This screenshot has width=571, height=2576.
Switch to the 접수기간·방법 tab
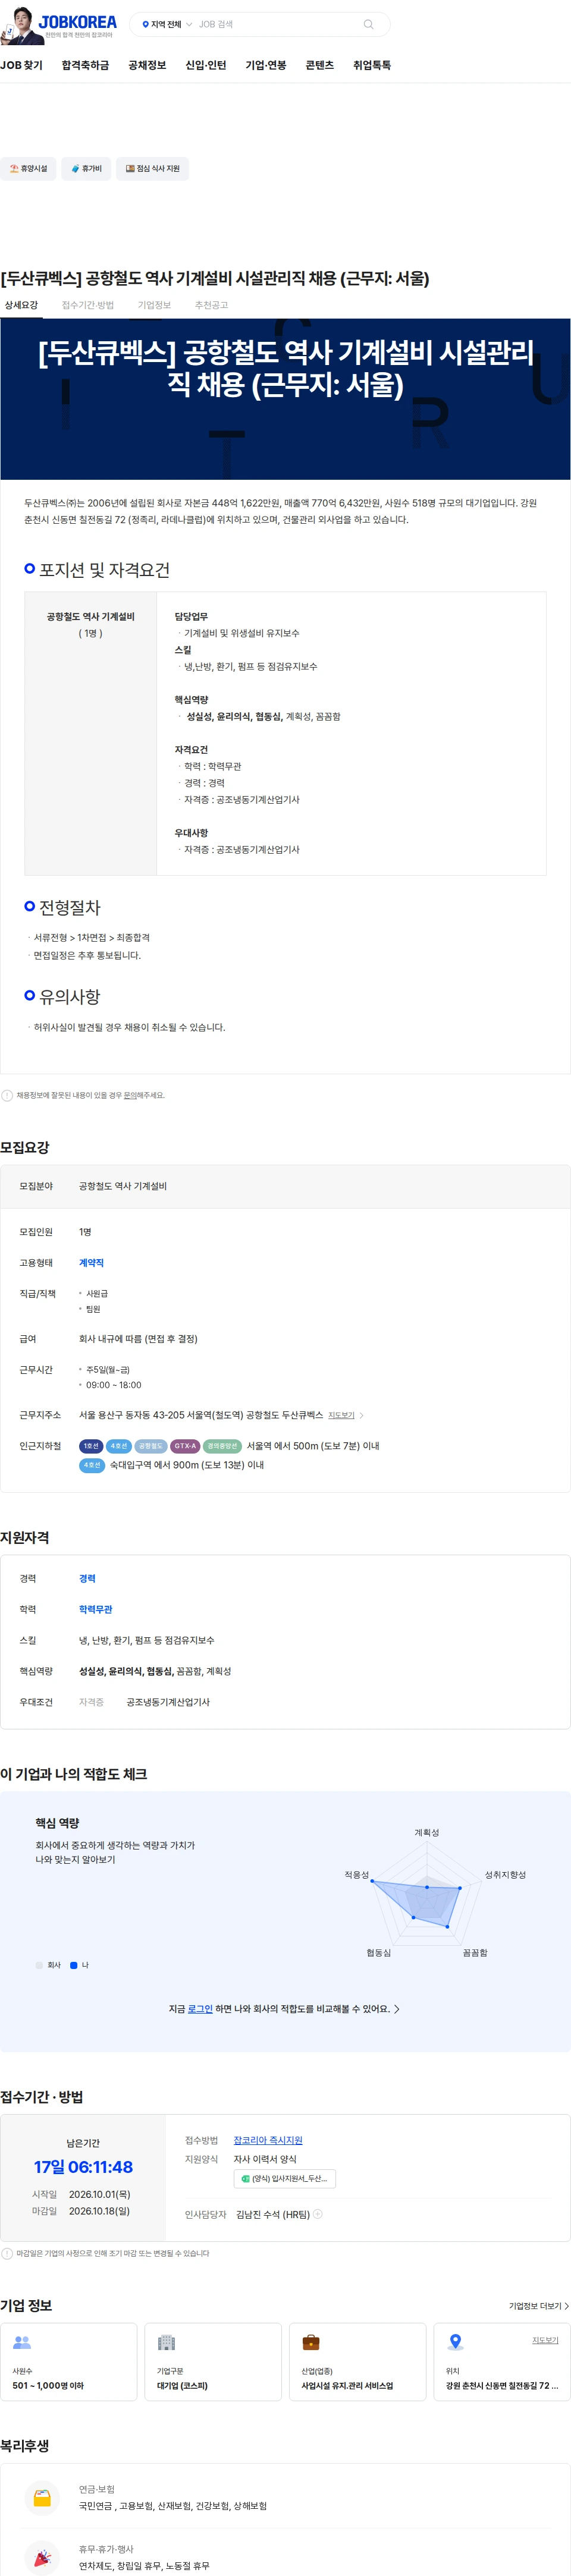pos(88,305)
